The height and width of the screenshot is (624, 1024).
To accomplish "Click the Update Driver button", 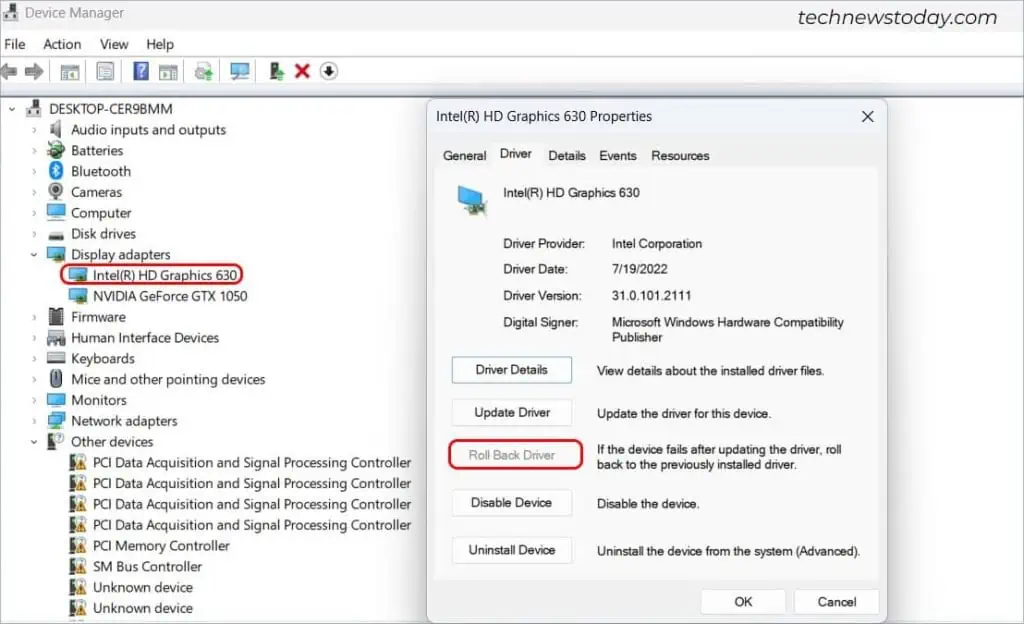I will coord(512,413).
